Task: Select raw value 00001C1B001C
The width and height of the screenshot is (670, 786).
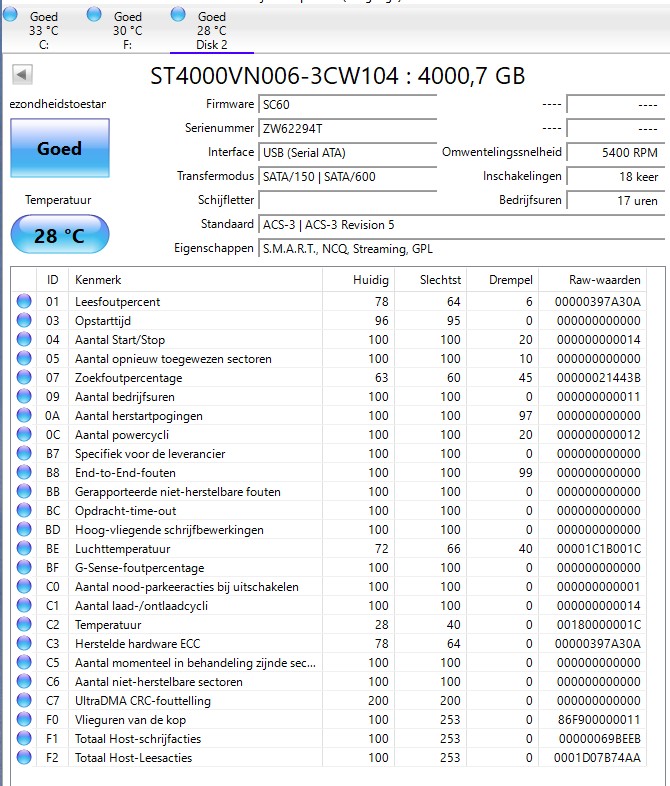Action: coord(598,548)
